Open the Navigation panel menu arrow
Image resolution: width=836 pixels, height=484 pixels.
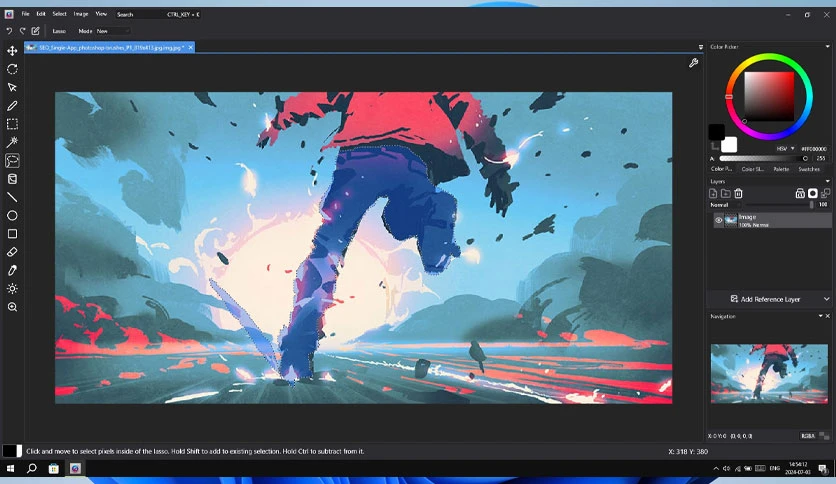coord(821,316)
